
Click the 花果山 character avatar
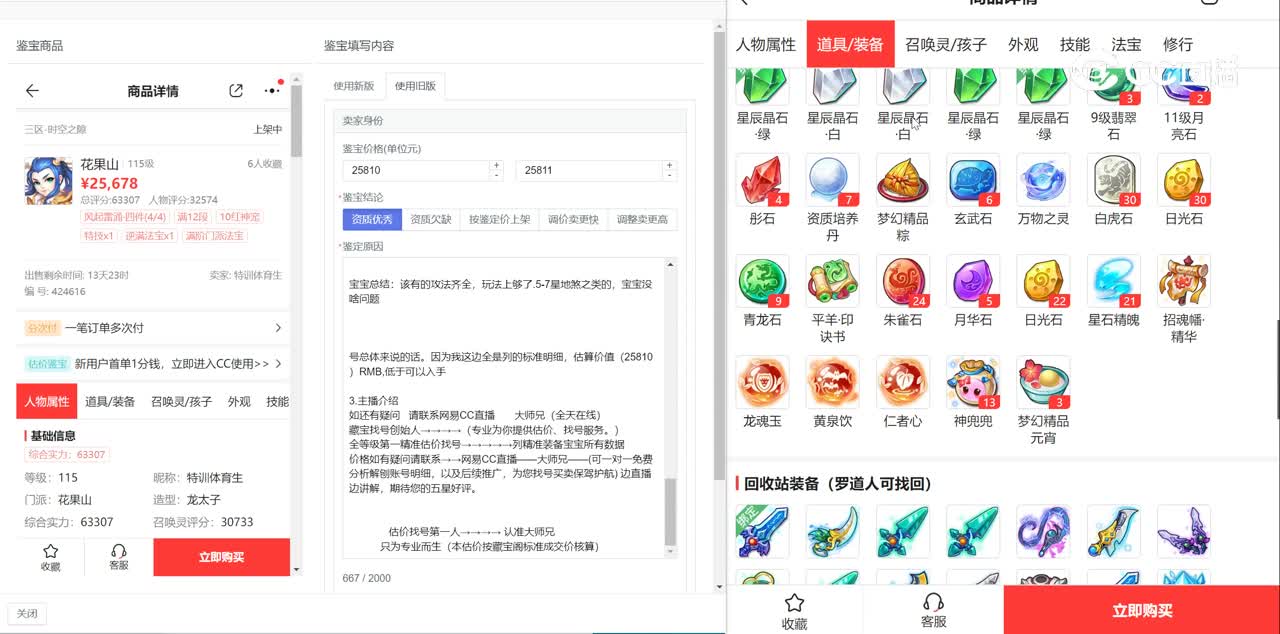click(x=48, y=181)
